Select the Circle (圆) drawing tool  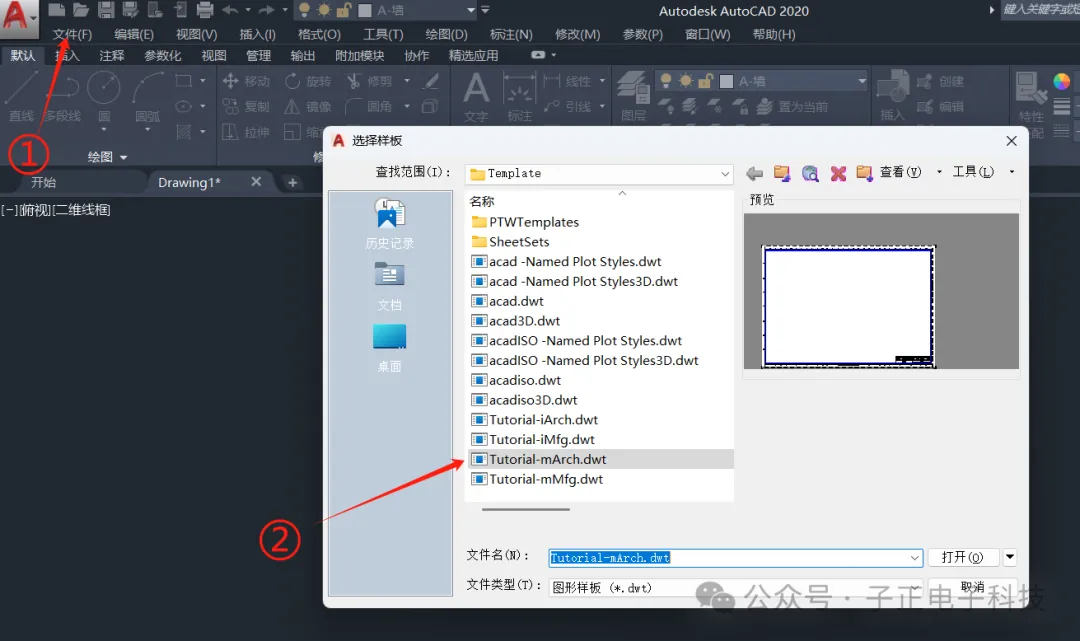point(104,96)
